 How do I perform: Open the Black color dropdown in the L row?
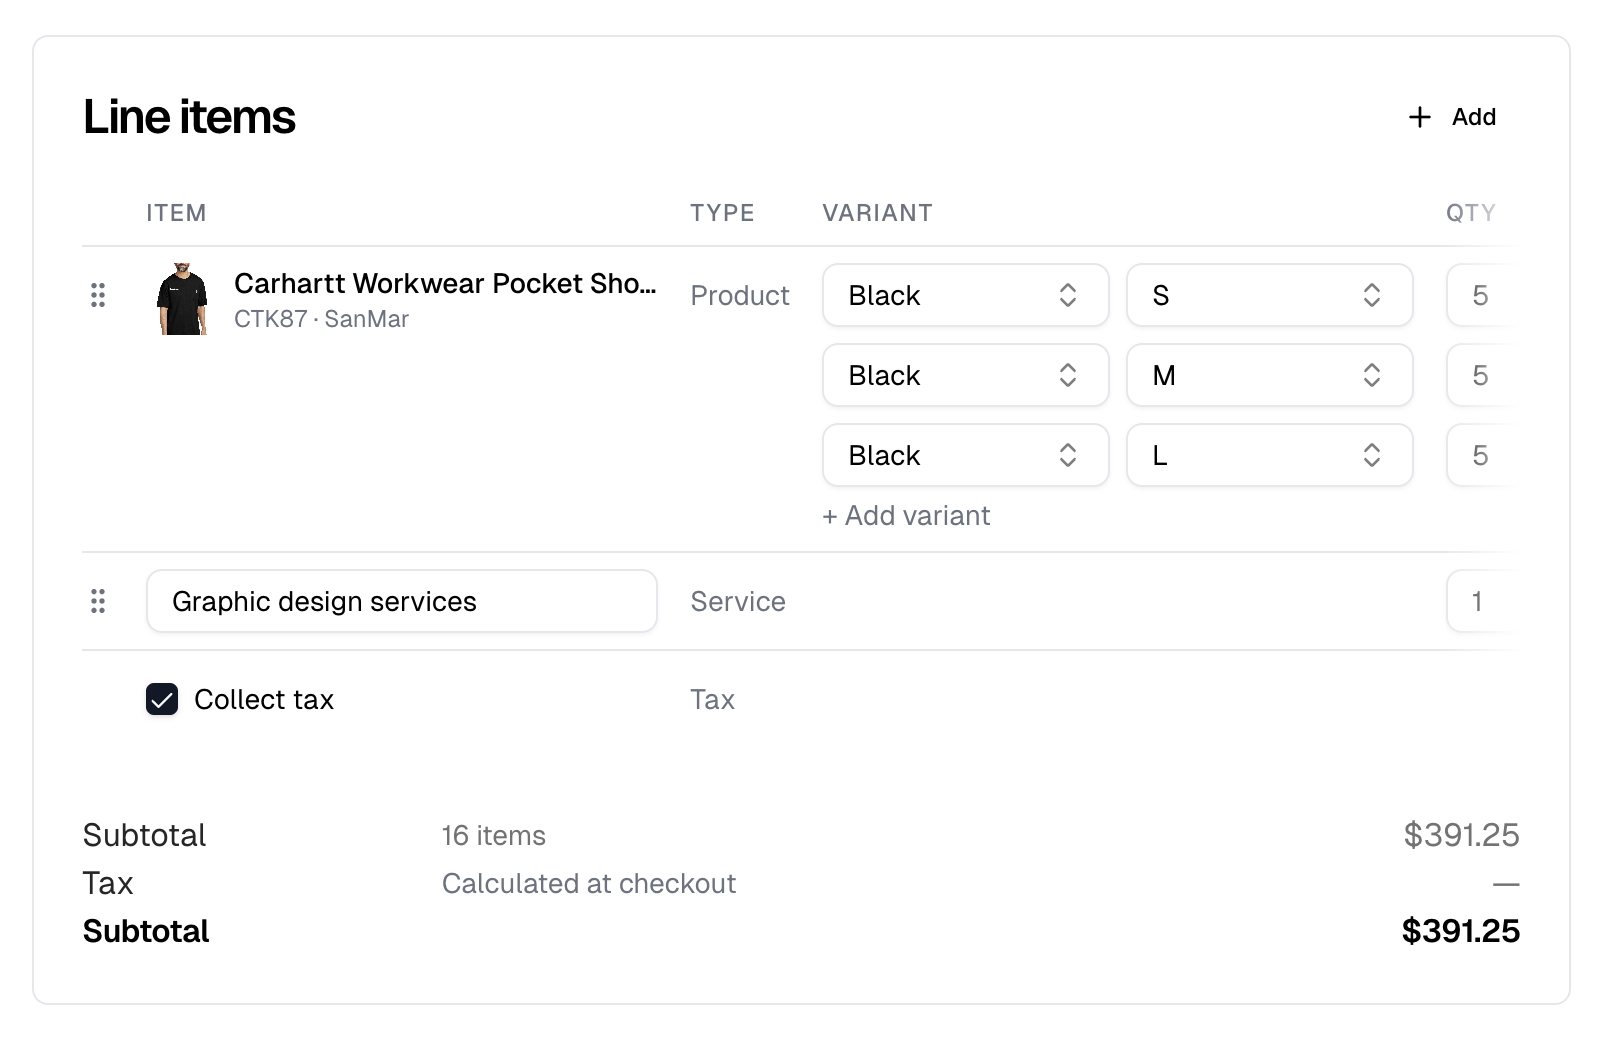(966, 455)
